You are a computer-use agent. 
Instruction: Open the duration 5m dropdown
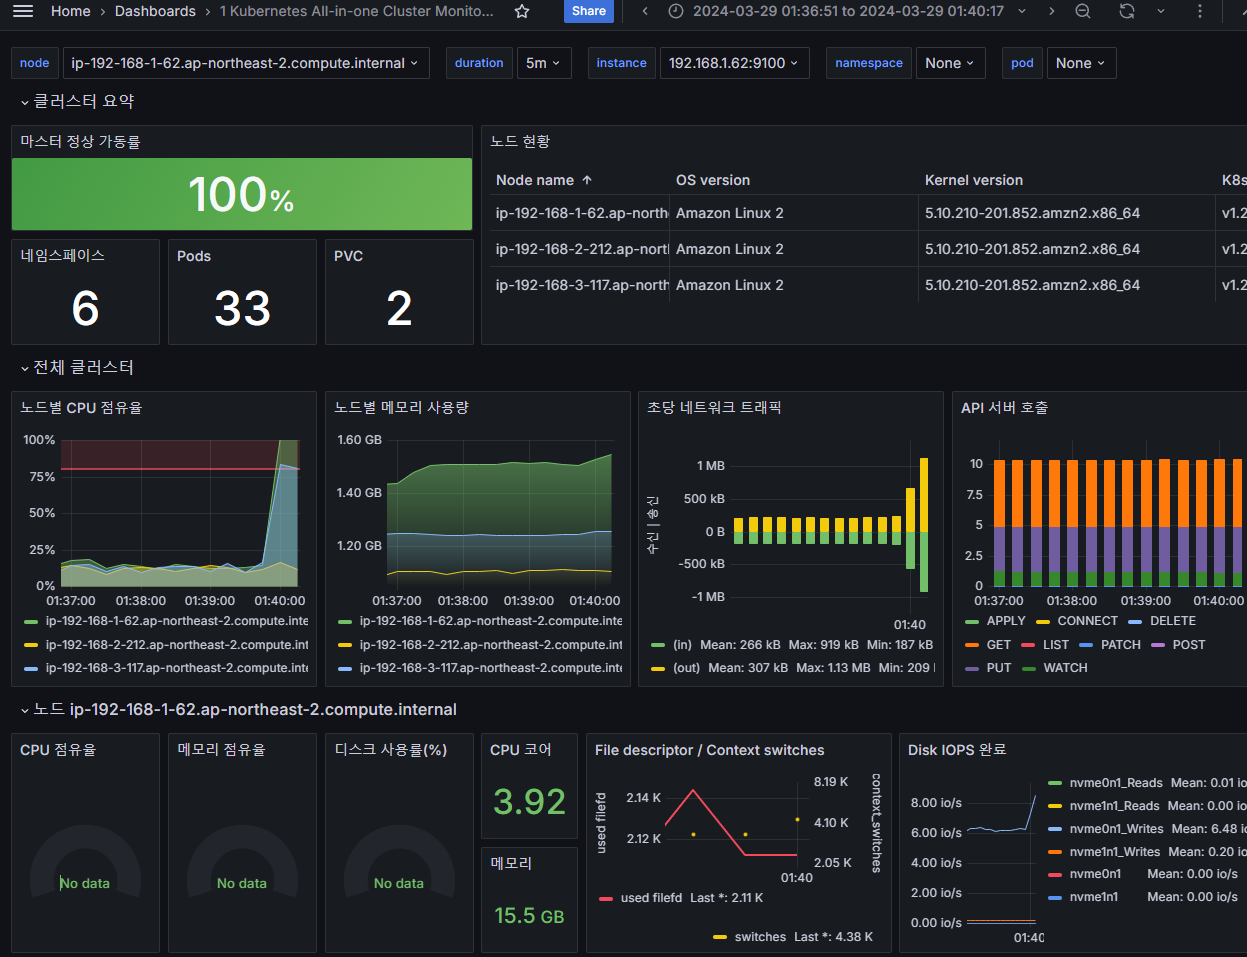(544, 63)
